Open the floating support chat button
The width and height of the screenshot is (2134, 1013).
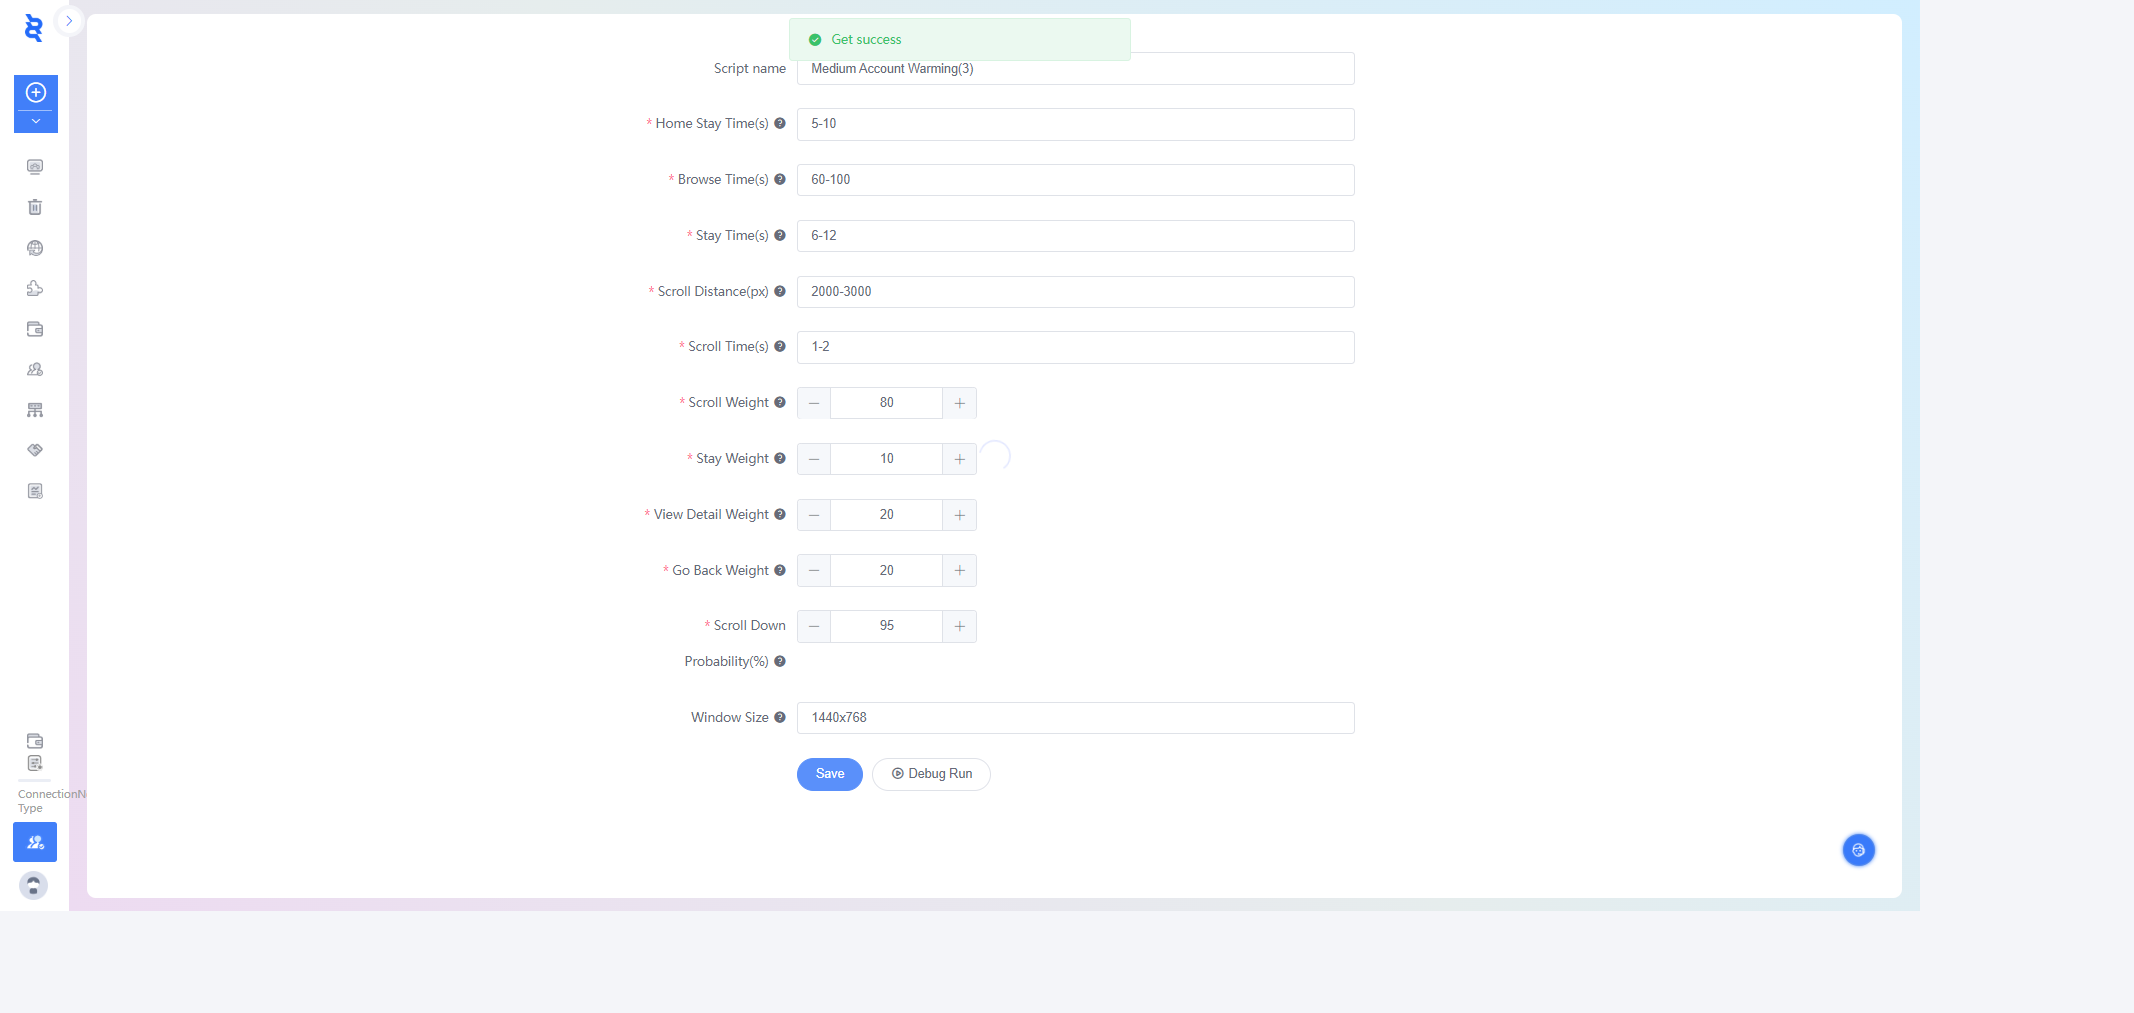pyautogui.click(x=1858, y=850)
